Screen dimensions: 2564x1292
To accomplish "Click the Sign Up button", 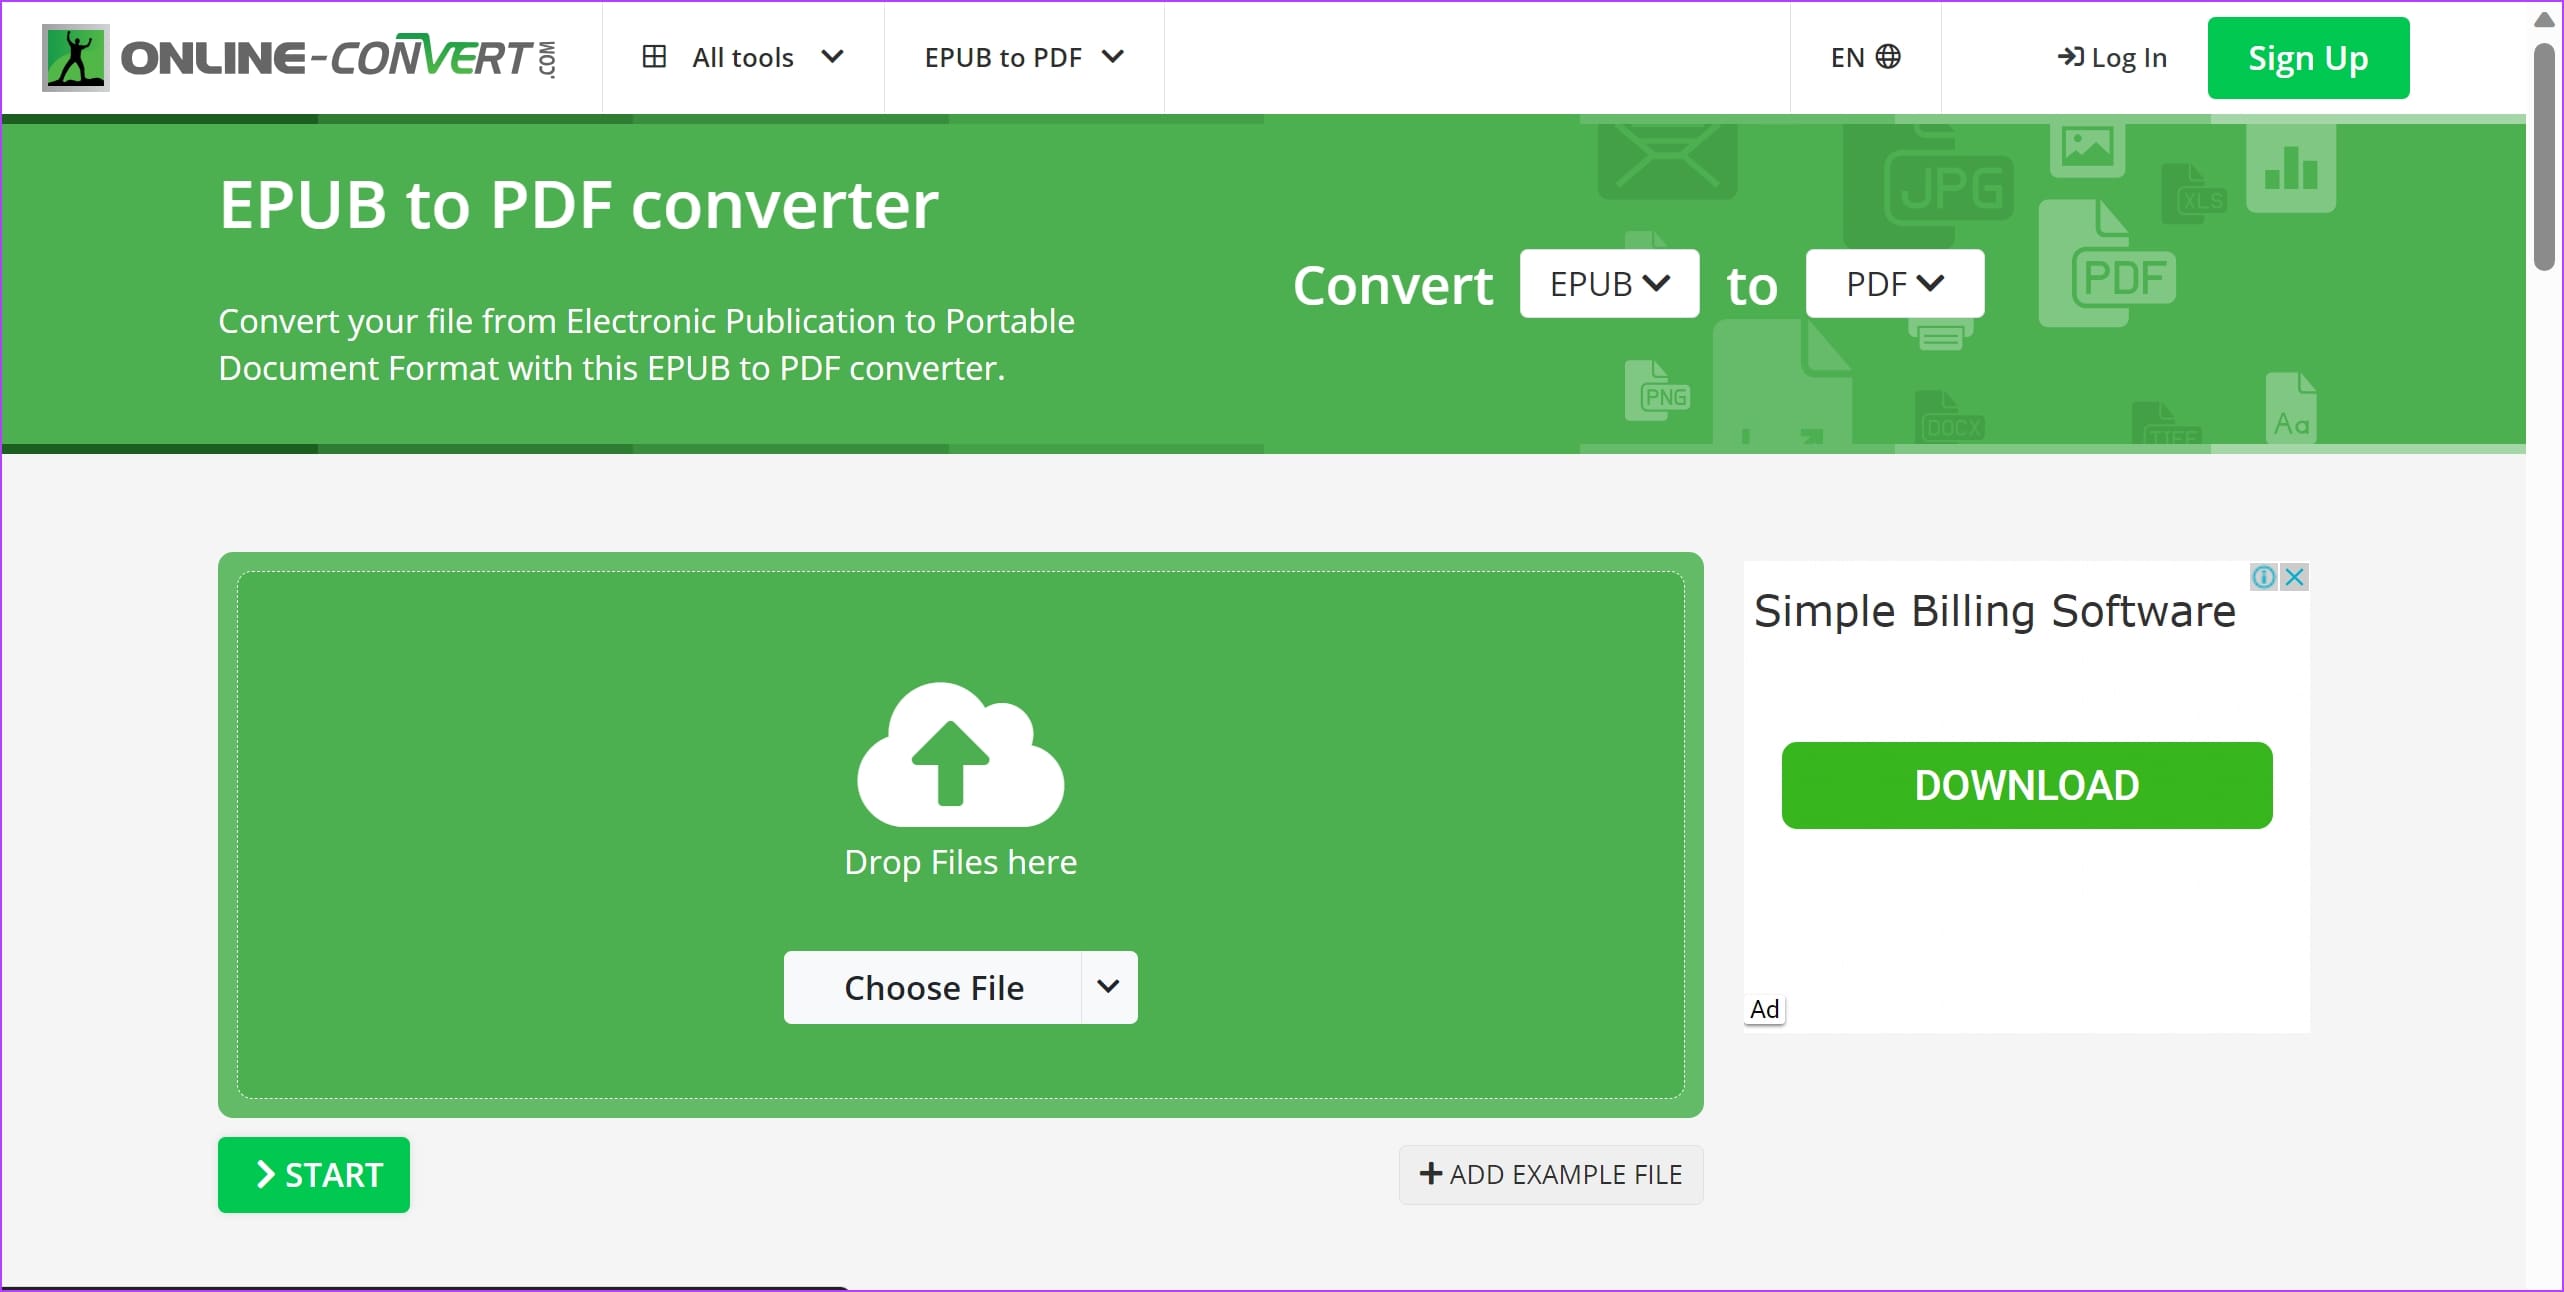I will [x=2308, y=57].
